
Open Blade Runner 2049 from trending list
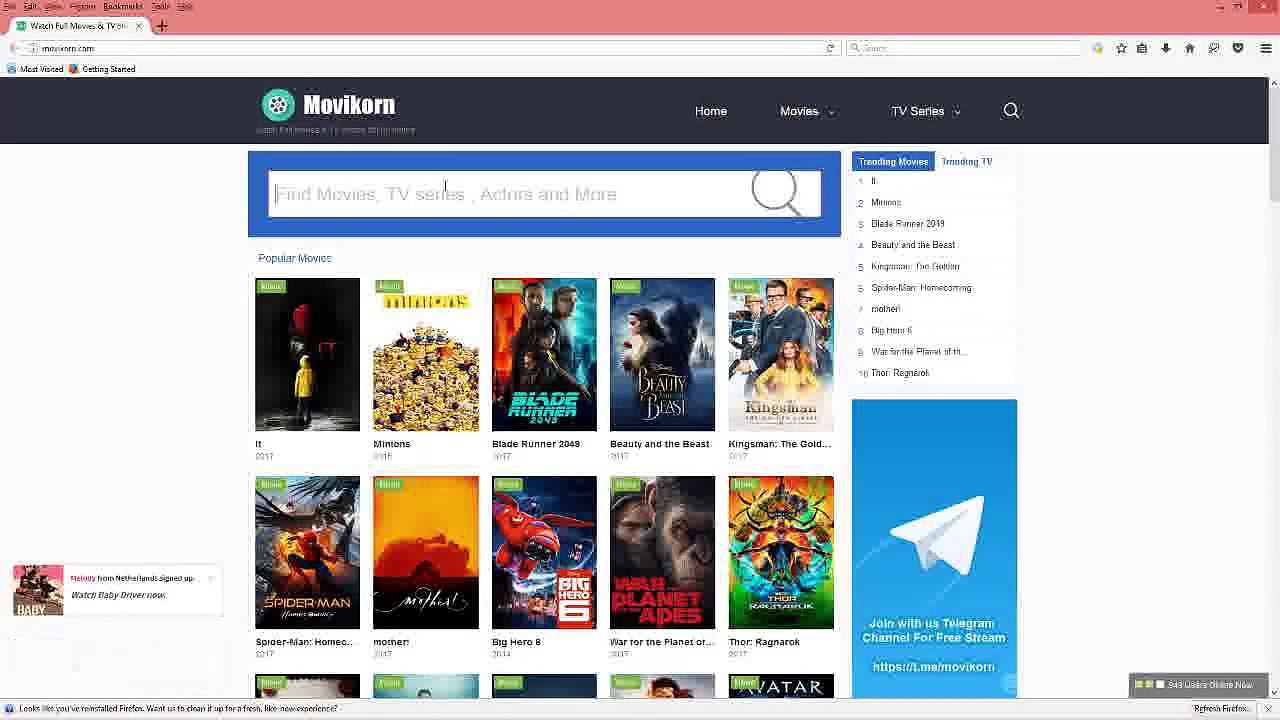907,224
